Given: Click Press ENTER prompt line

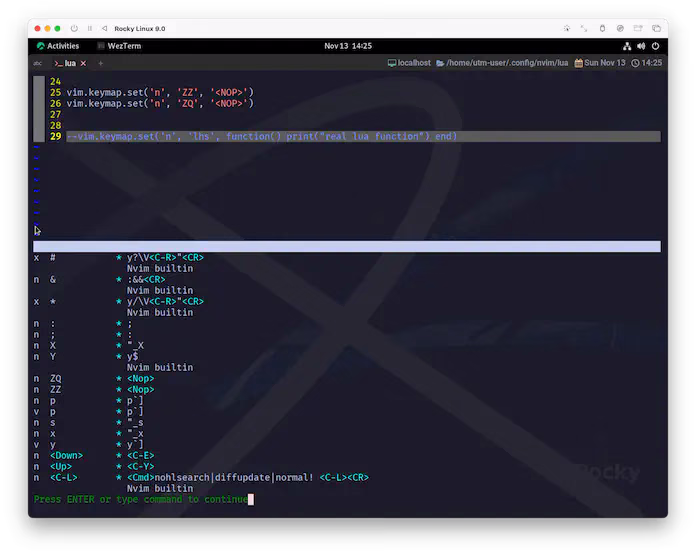Looking at the screenshot, I should [x=141, y=500].
